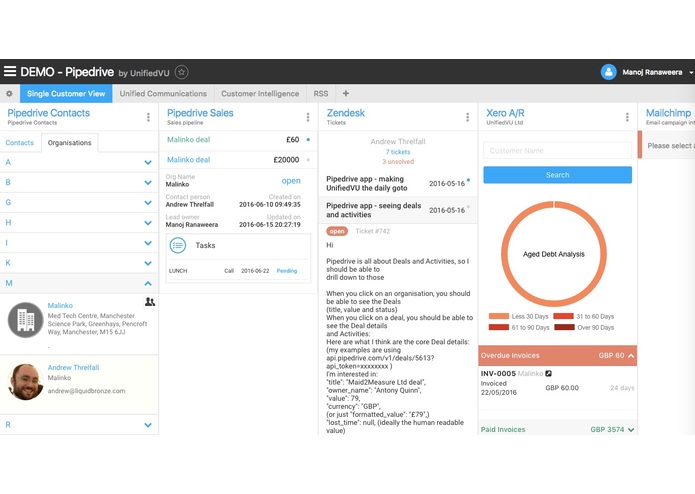Click the blue dot on £60 deal
This screenshot has width=695, height=494.
pyautogui.click(x=308, y=140)
